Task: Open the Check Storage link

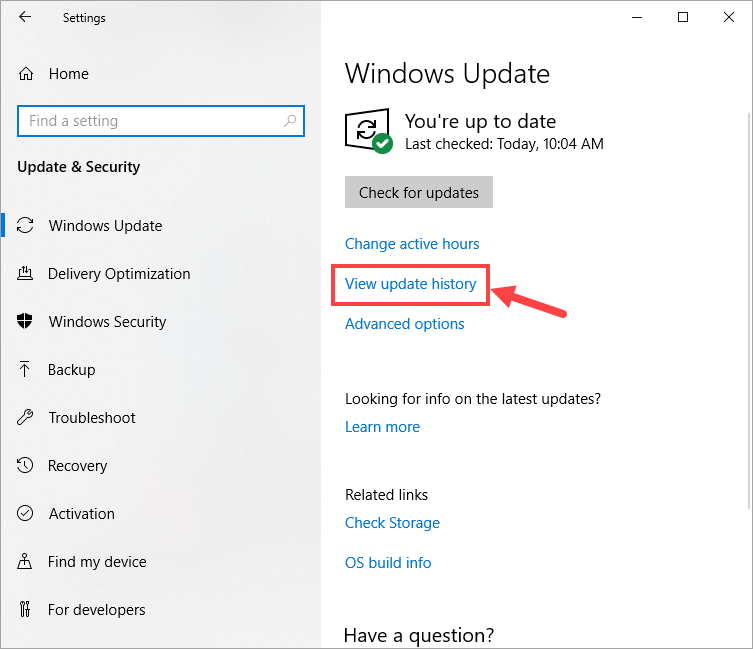Action: point(392,523)
